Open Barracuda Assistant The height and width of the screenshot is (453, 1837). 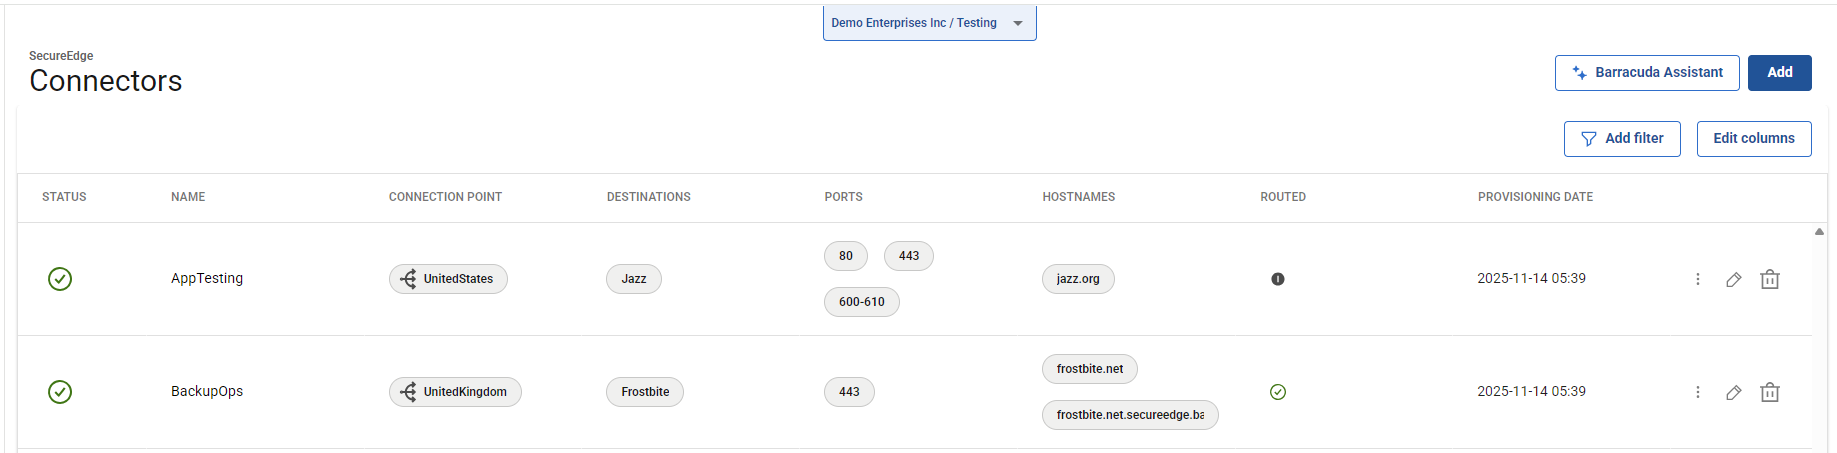pos(1646,73)
